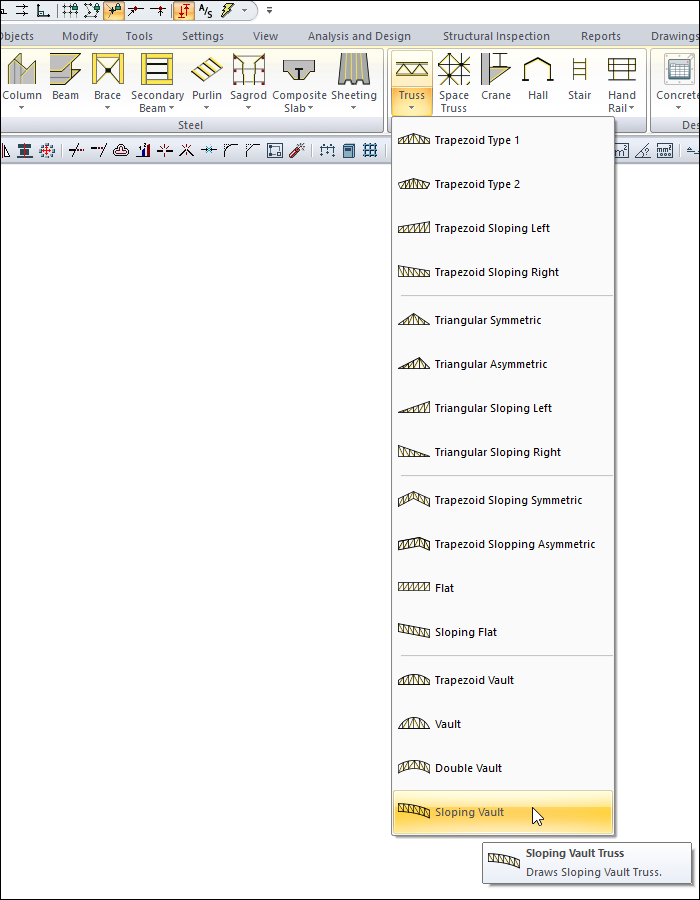This screenshot has height=900, width=700.
Task: Toggle the highlighted red vertical arrows icon
Action: point(183,10)
